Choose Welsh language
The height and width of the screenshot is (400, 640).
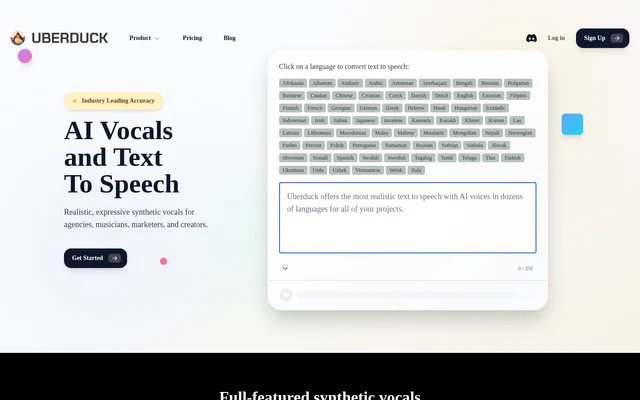(396, 170)
